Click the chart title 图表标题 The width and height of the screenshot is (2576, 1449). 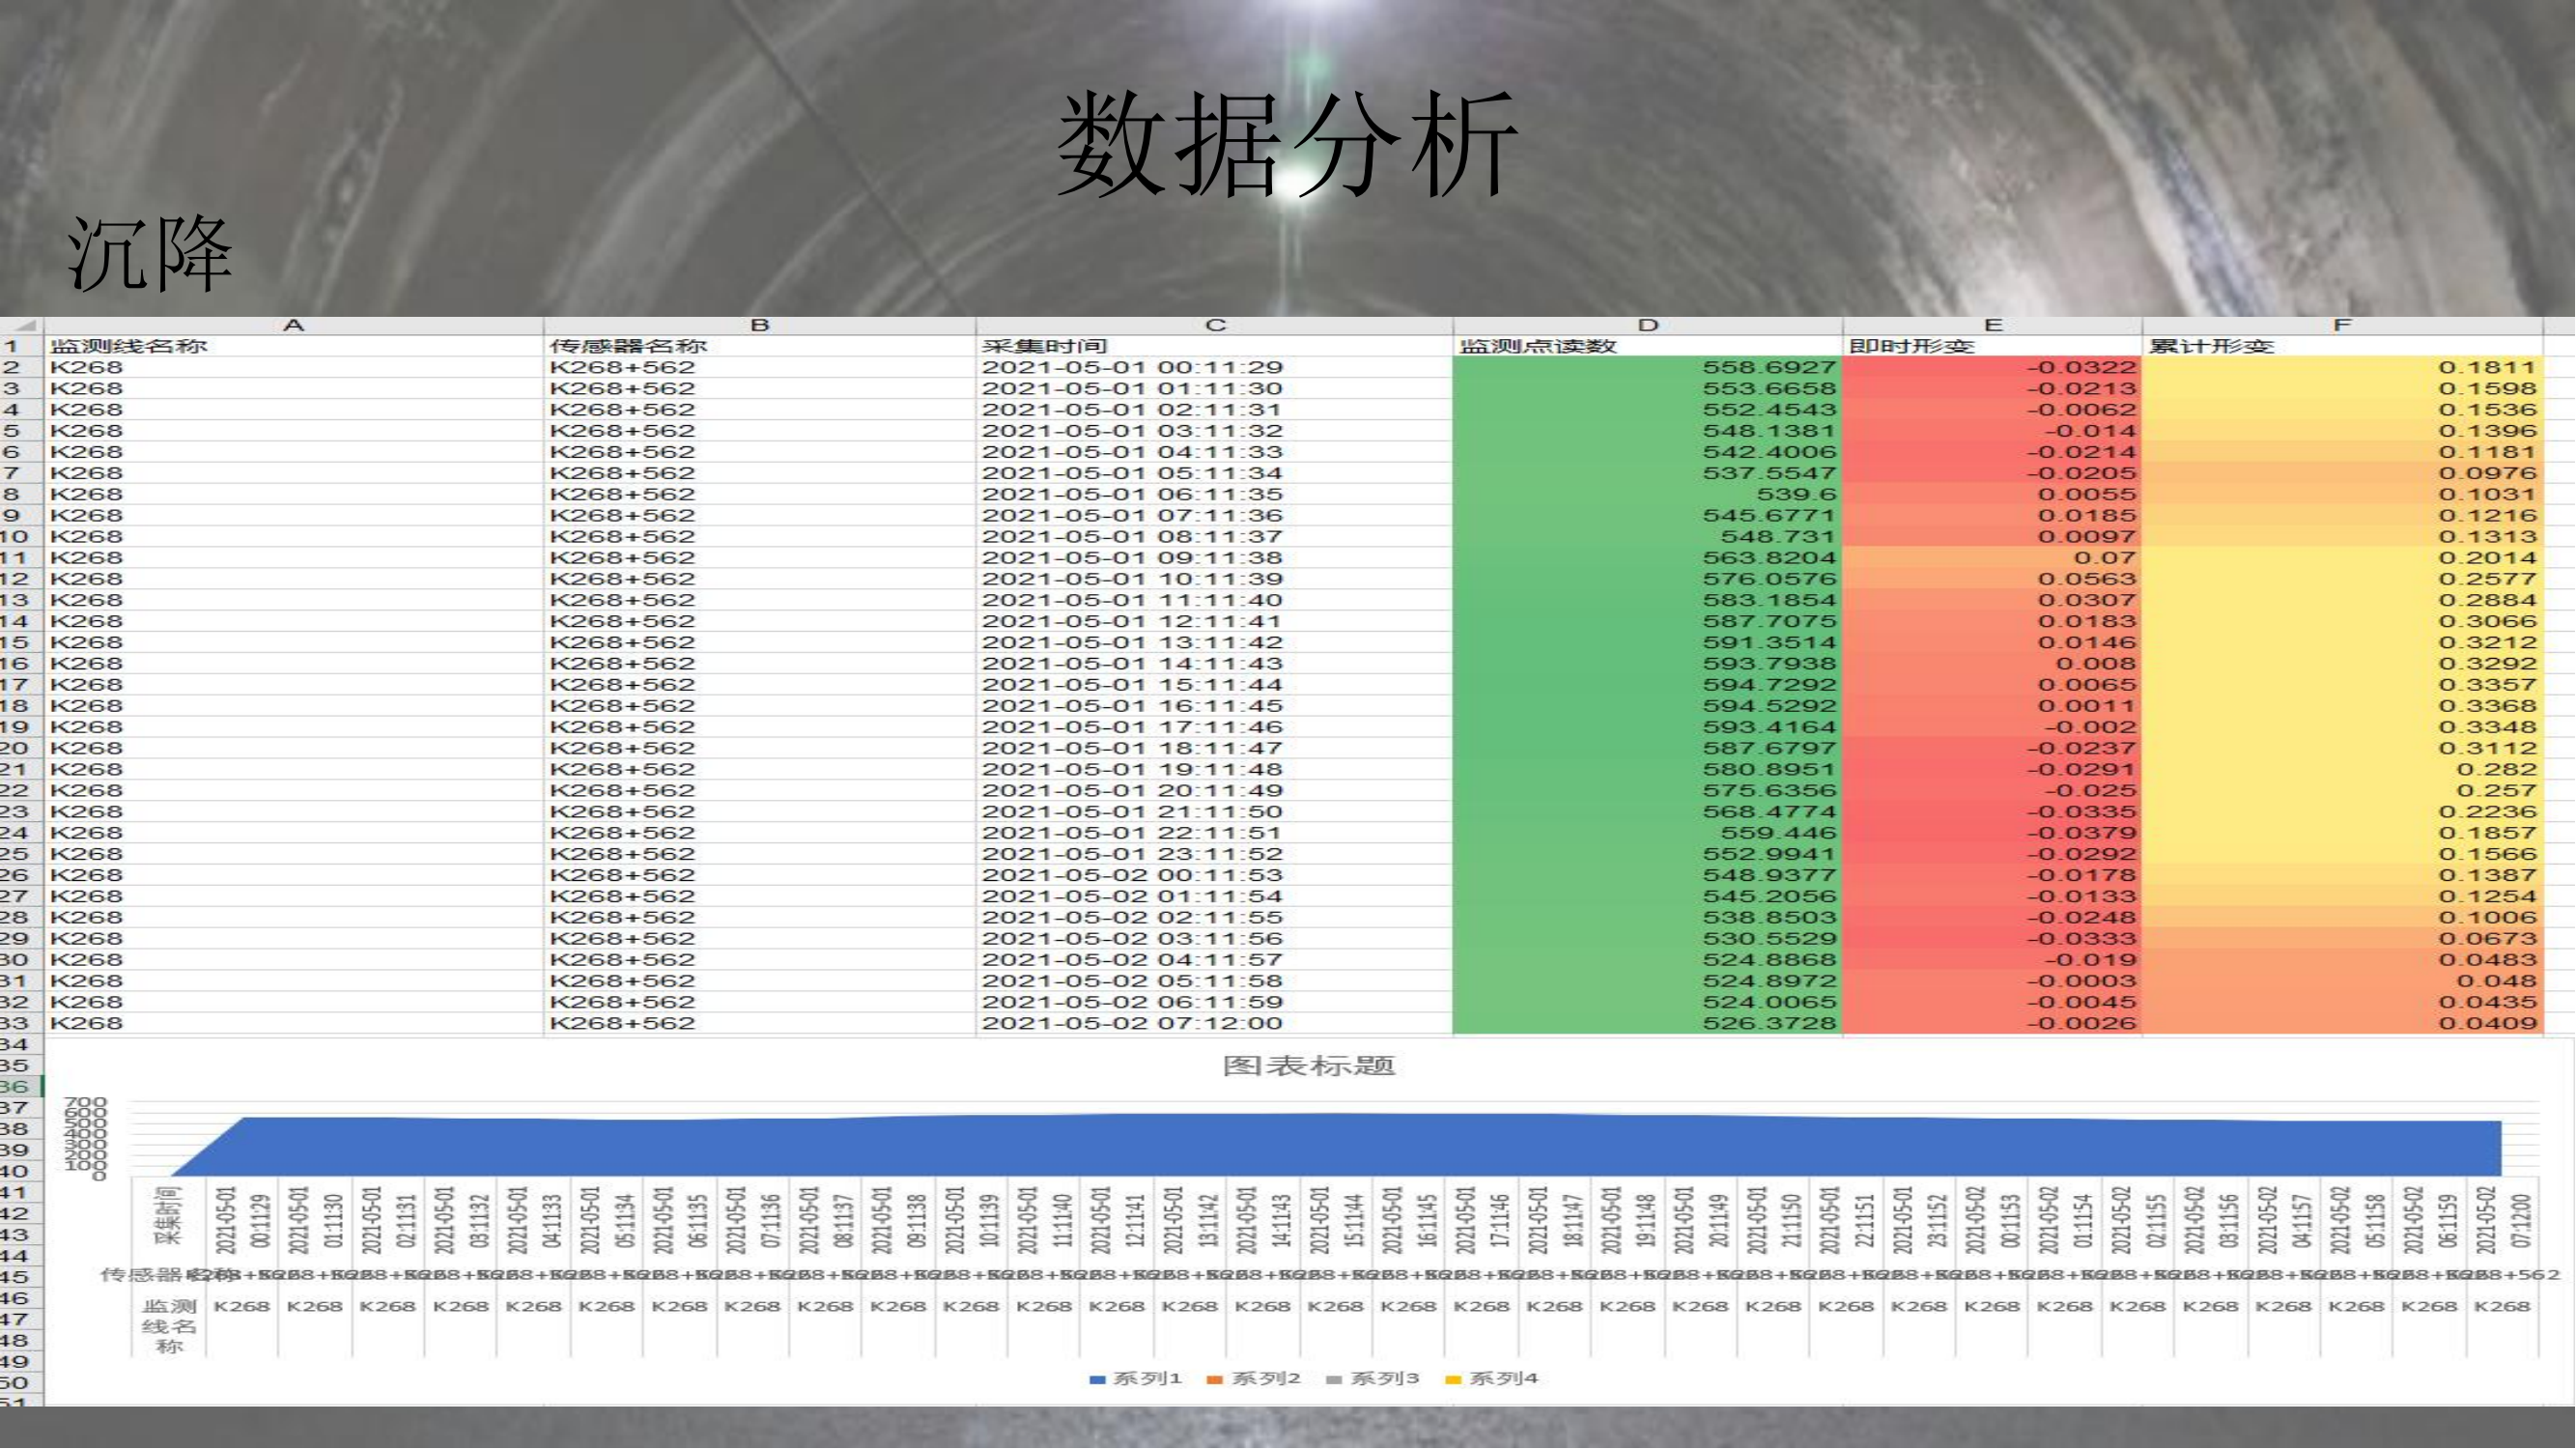click(1308, 1066)
